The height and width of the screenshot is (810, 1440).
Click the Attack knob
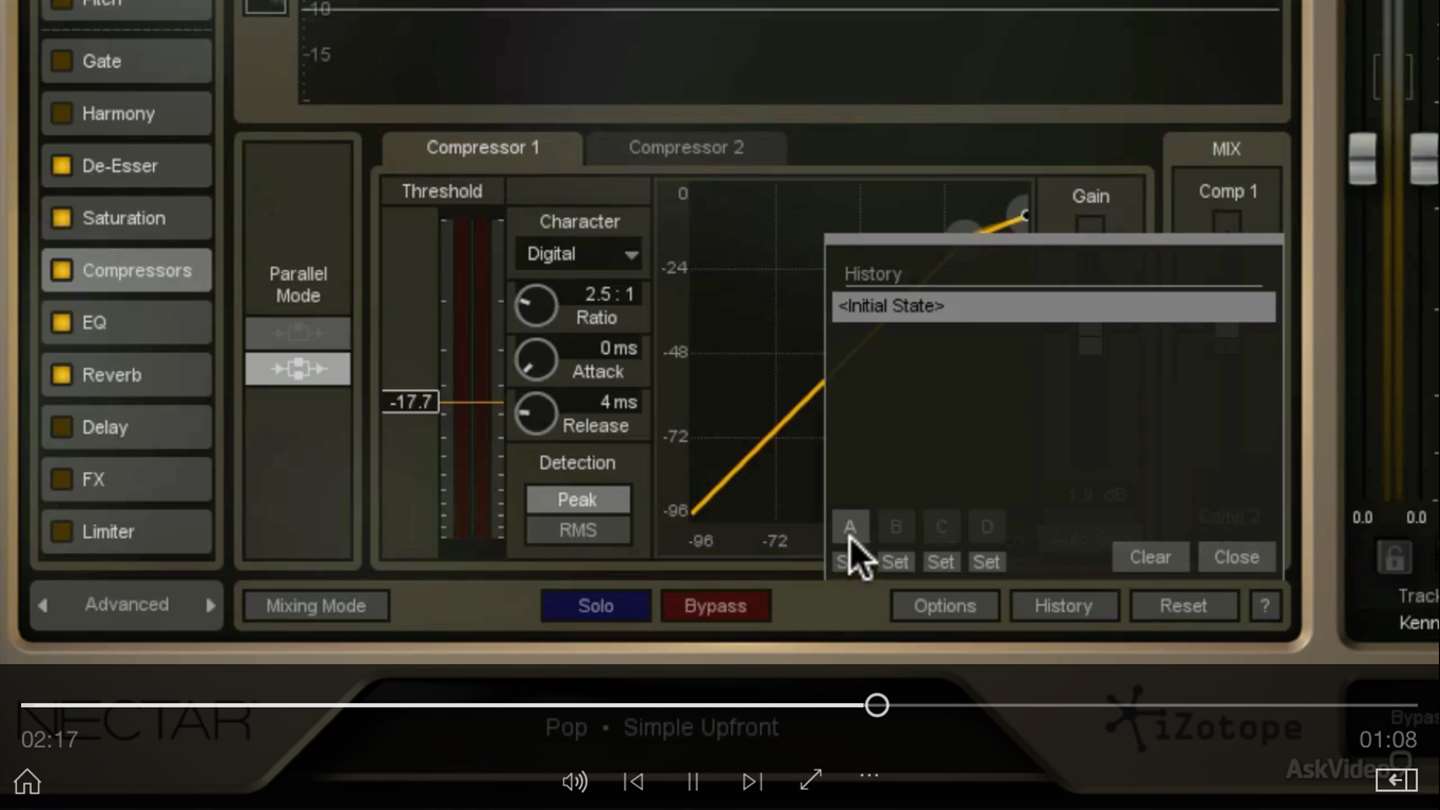coord(536,359)
